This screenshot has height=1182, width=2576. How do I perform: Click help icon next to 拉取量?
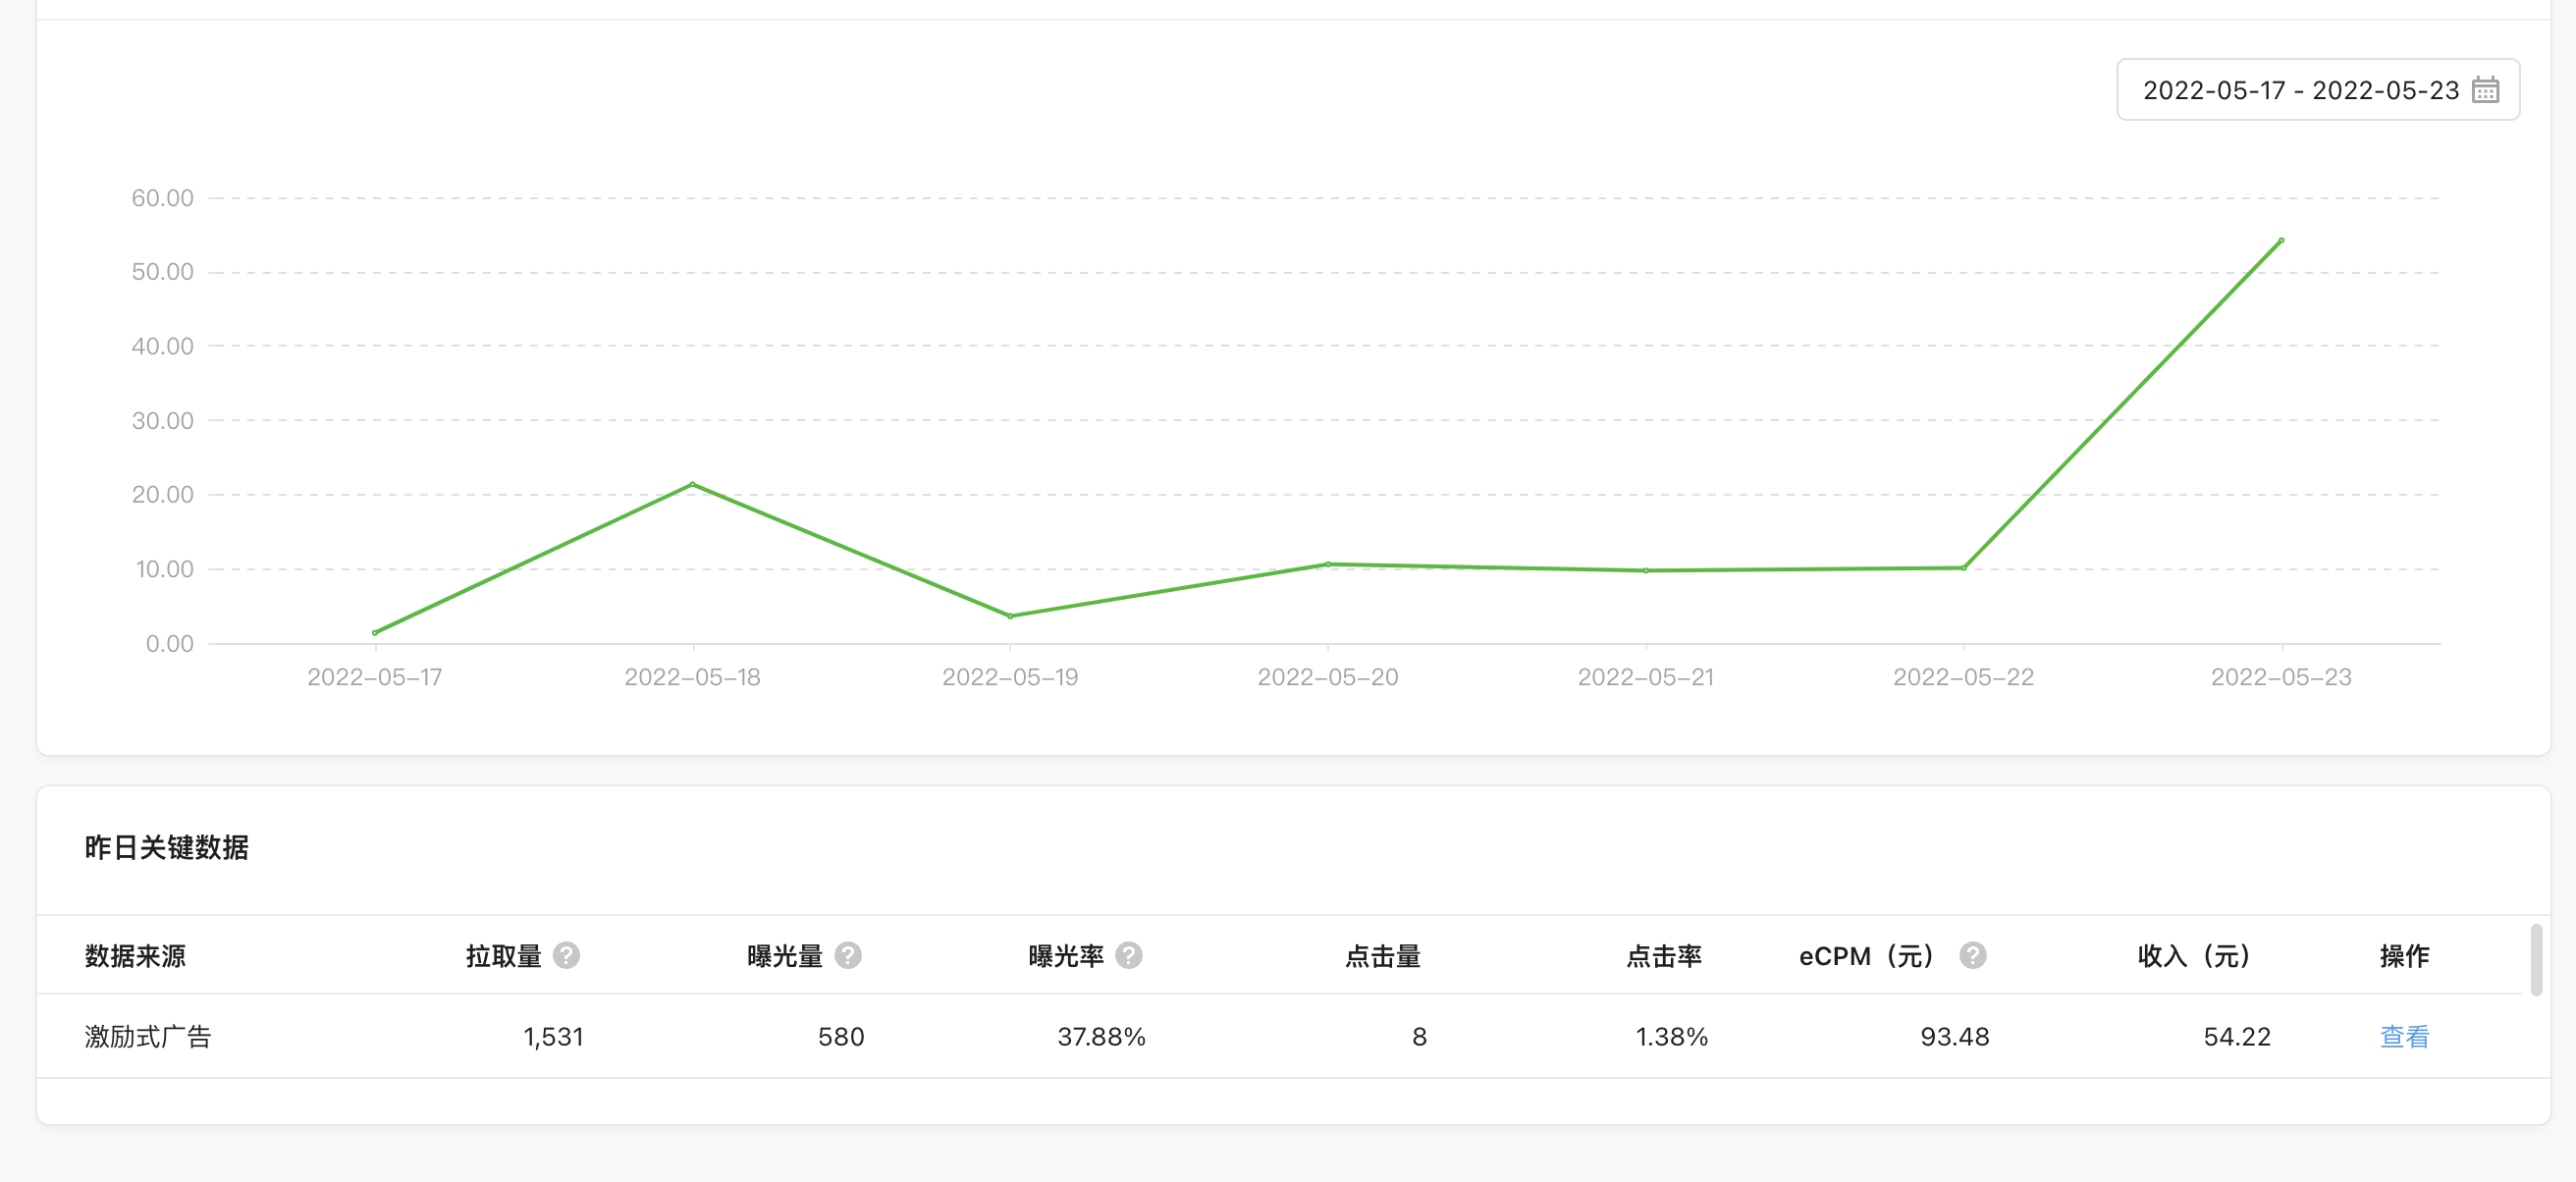tap(566, 956)
